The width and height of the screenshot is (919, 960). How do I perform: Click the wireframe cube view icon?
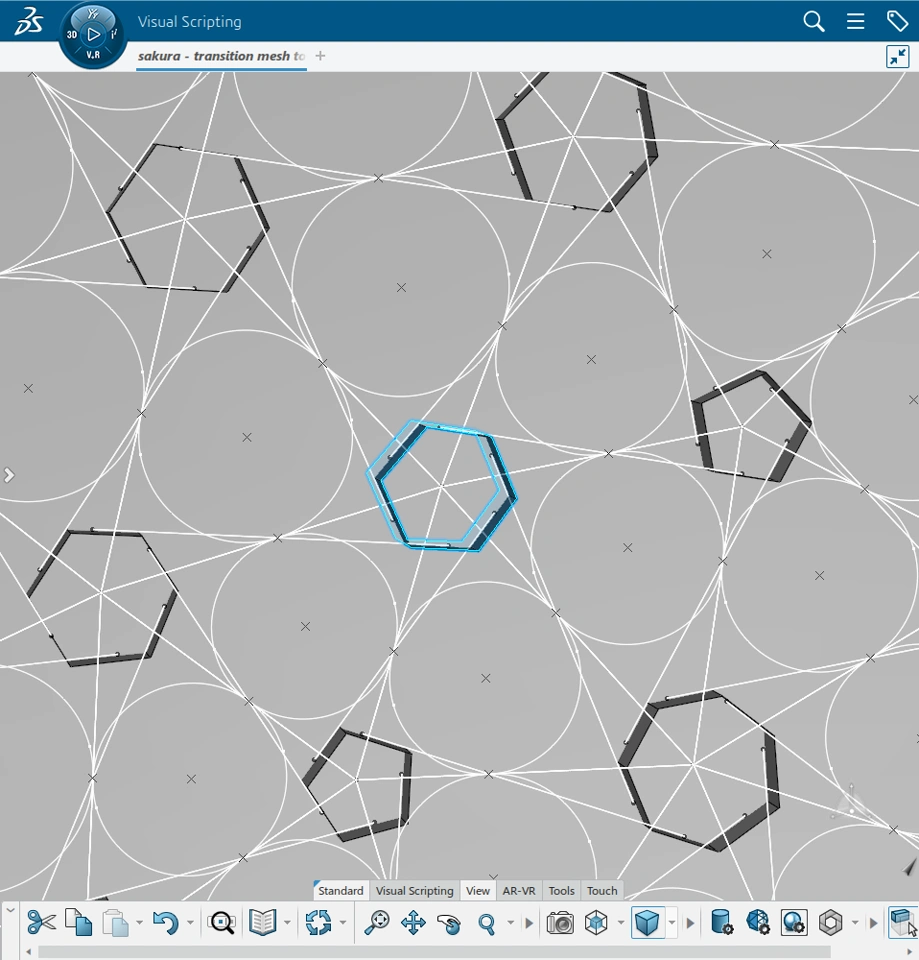click(596, 923)
